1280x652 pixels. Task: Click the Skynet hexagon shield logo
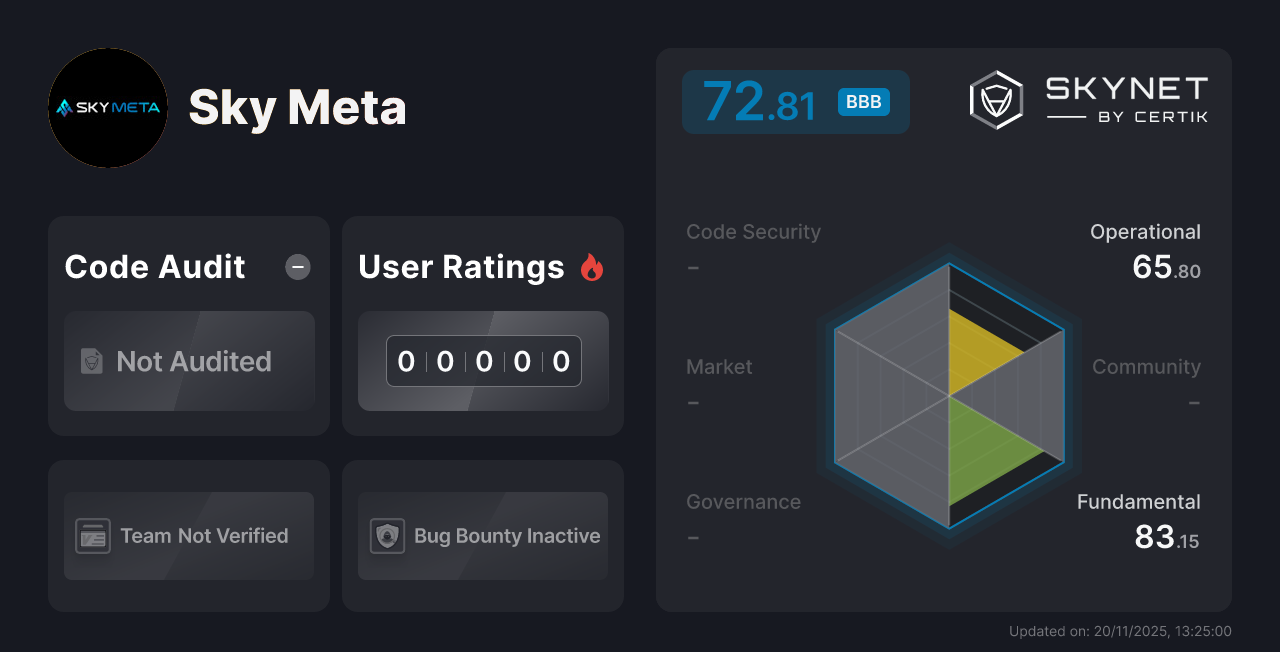995,98
